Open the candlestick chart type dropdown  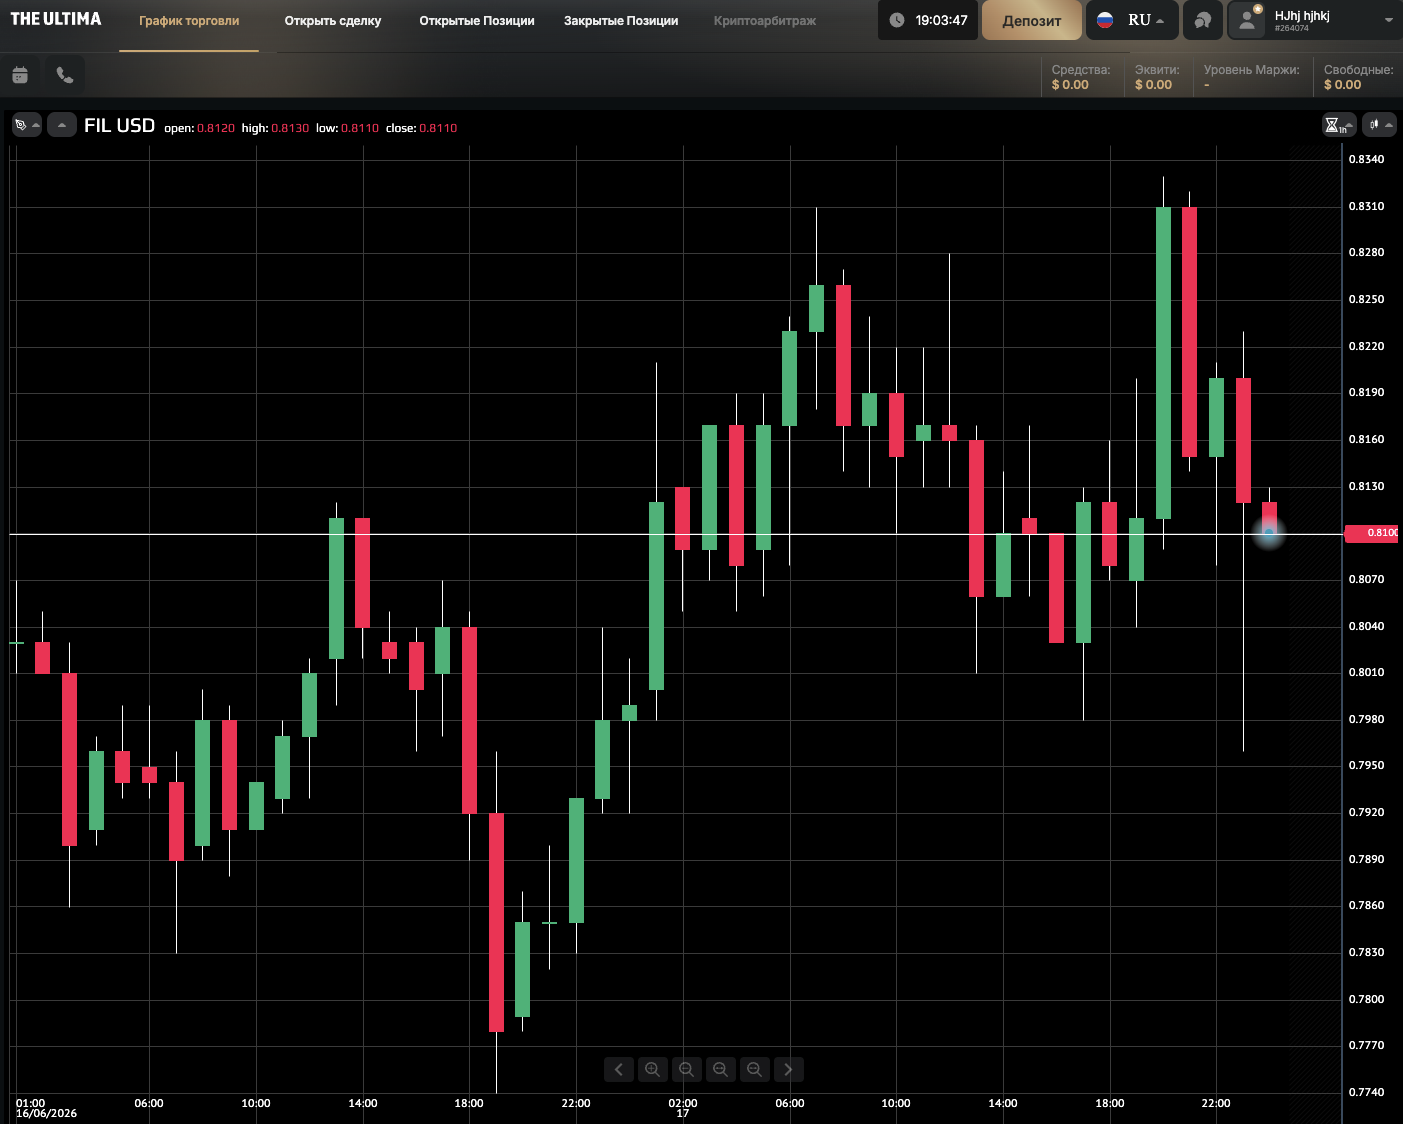click(1380, 125)
